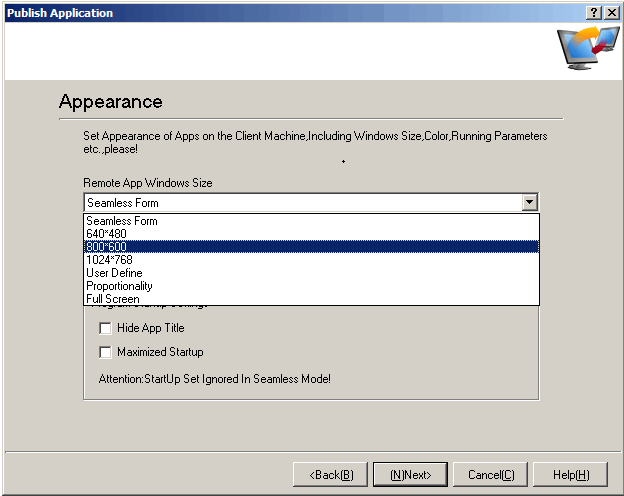Open help with the Help button
The width and height of the screenshot is (624, 496).
pos(570,474)
